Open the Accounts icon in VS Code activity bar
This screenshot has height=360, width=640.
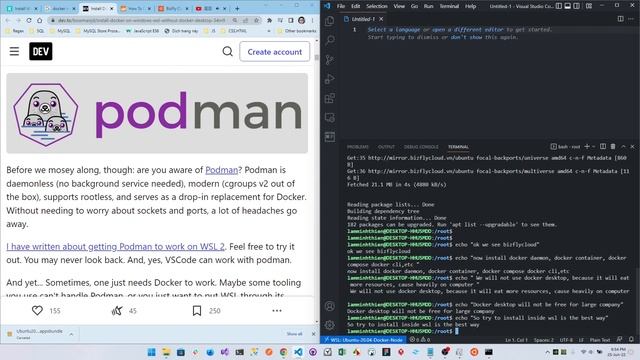click(329, 306)
